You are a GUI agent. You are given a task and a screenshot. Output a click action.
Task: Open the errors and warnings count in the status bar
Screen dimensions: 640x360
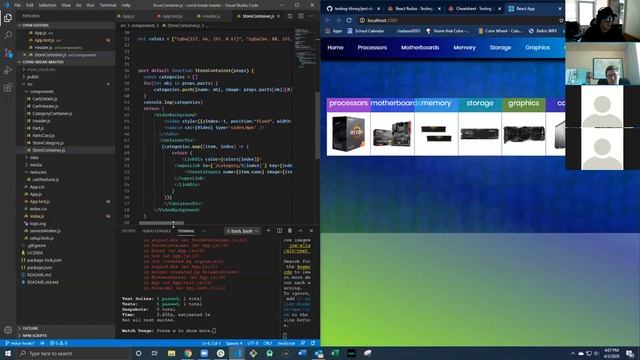coord(58,343)
